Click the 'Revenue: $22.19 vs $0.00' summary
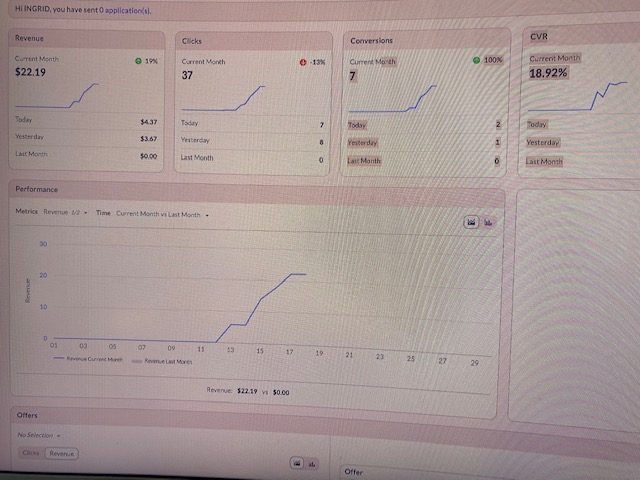Screen dimensions: 640x480 [248, 391]
